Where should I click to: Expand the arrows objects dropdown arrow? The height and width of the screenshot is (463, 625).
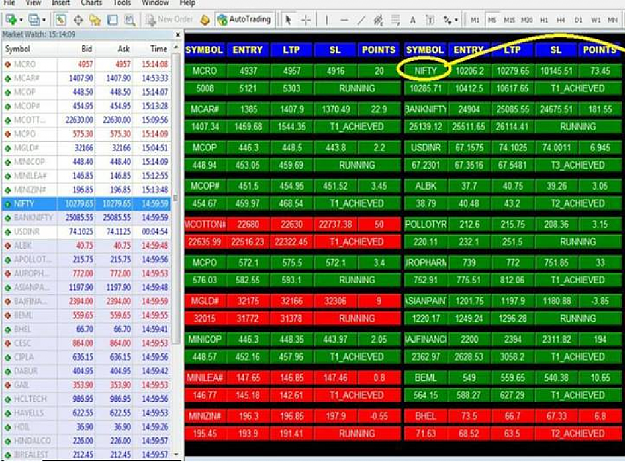click(x=456, y=20)
